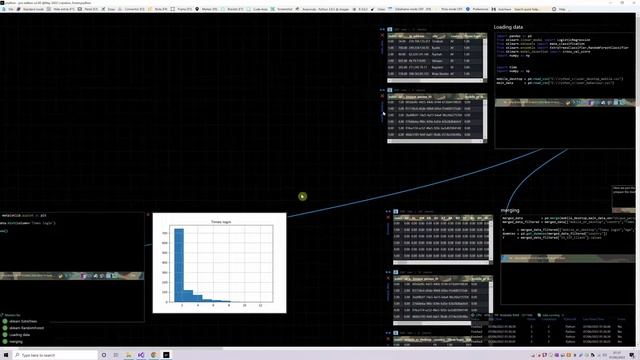Open the Preferences button

pyautogui.click(x=478, y=9)
